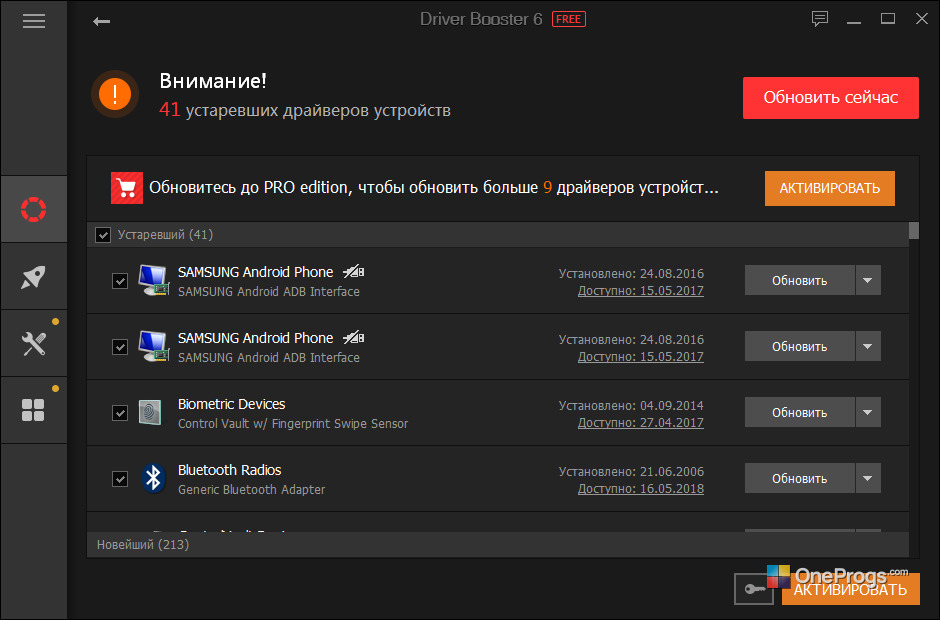Screen dimensions: 940x620
Task: Click the red shopping cart icon
Action: point(126,188)
